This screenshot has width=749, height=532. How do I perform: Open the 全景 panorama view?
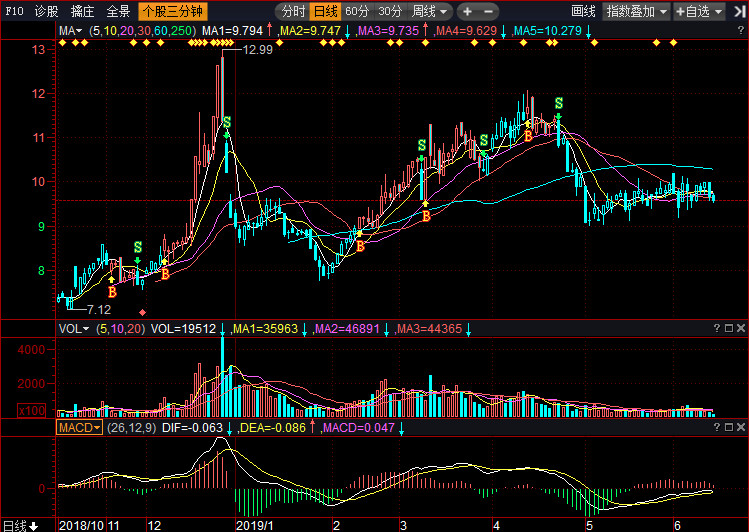click(118, 12)
